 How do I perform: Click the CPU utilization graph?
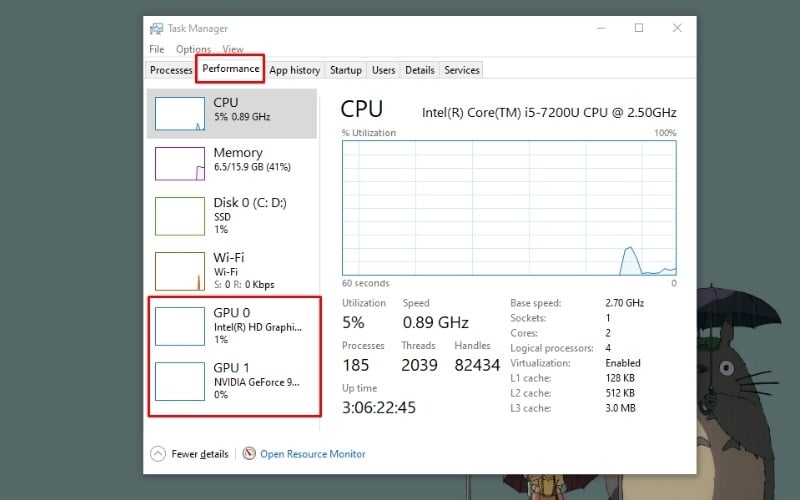pyautogui.click(x=509, y=208)
